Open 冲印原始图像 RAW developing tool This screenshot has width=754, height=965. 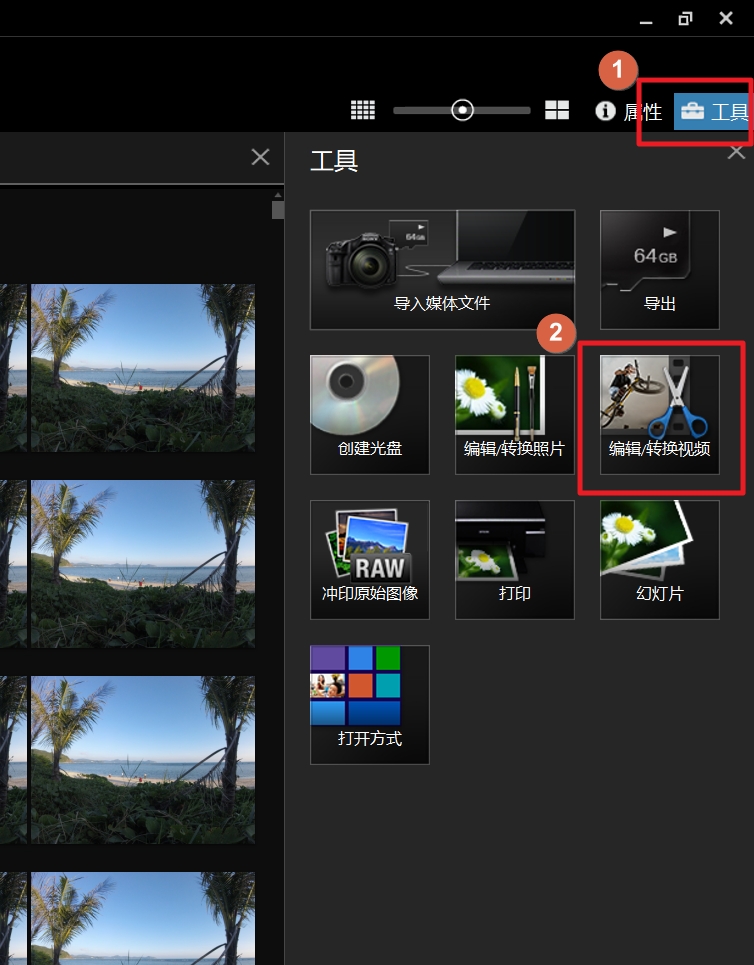point(369,559)
